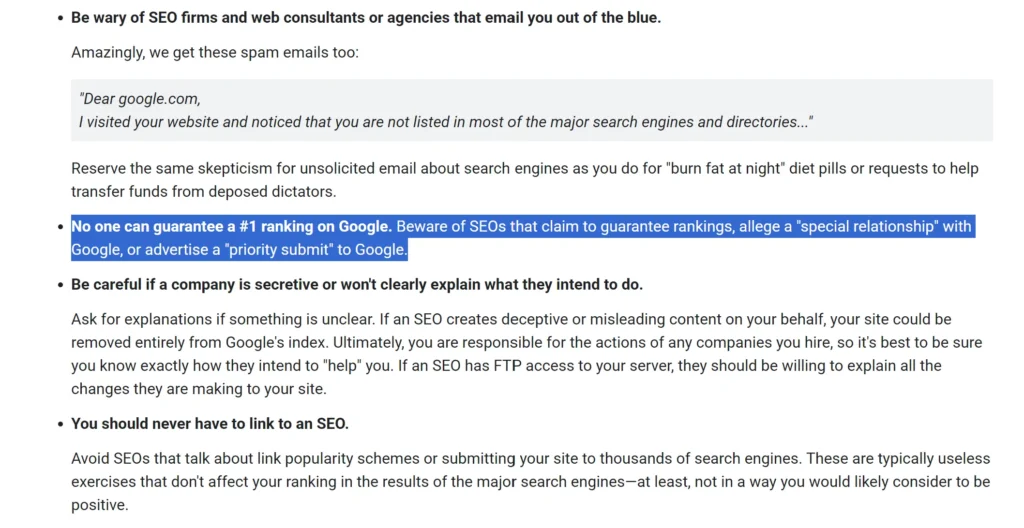
Task: Click the quoted "Dear google.com" line
Action: pos(140,99)
